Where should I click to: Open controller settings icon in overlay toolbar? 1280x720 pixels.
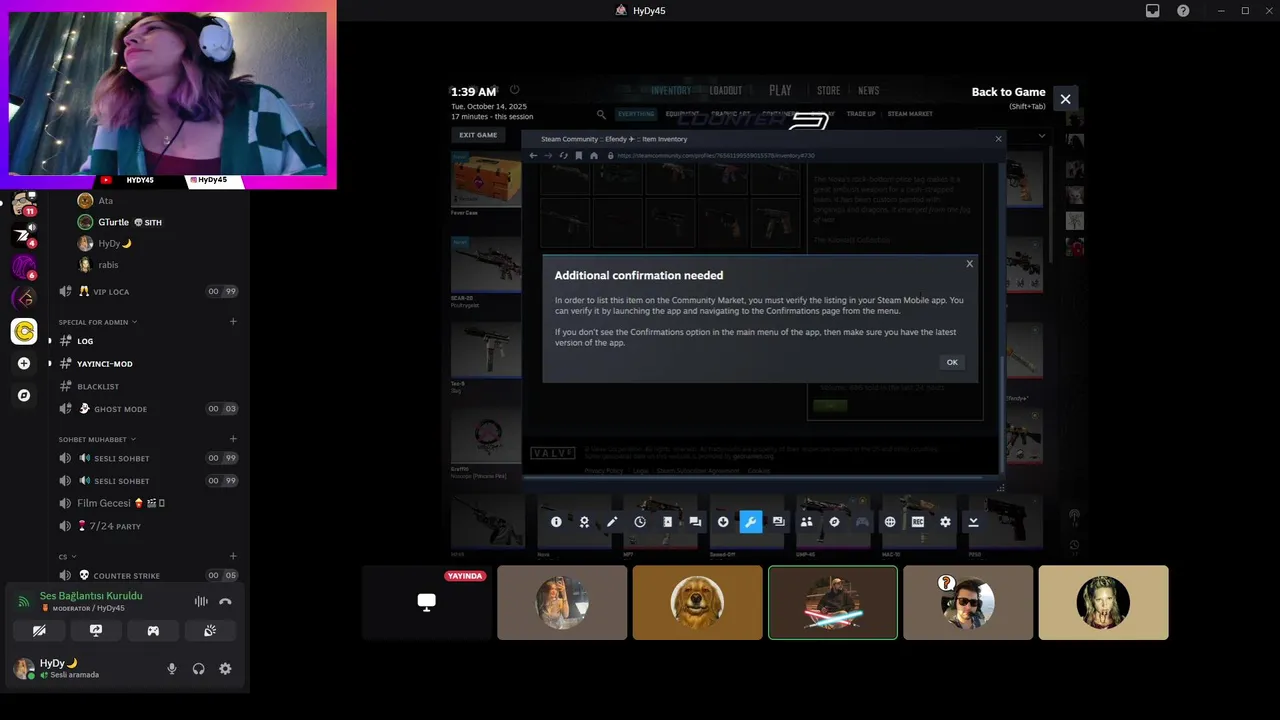click(x=862, y=522)
